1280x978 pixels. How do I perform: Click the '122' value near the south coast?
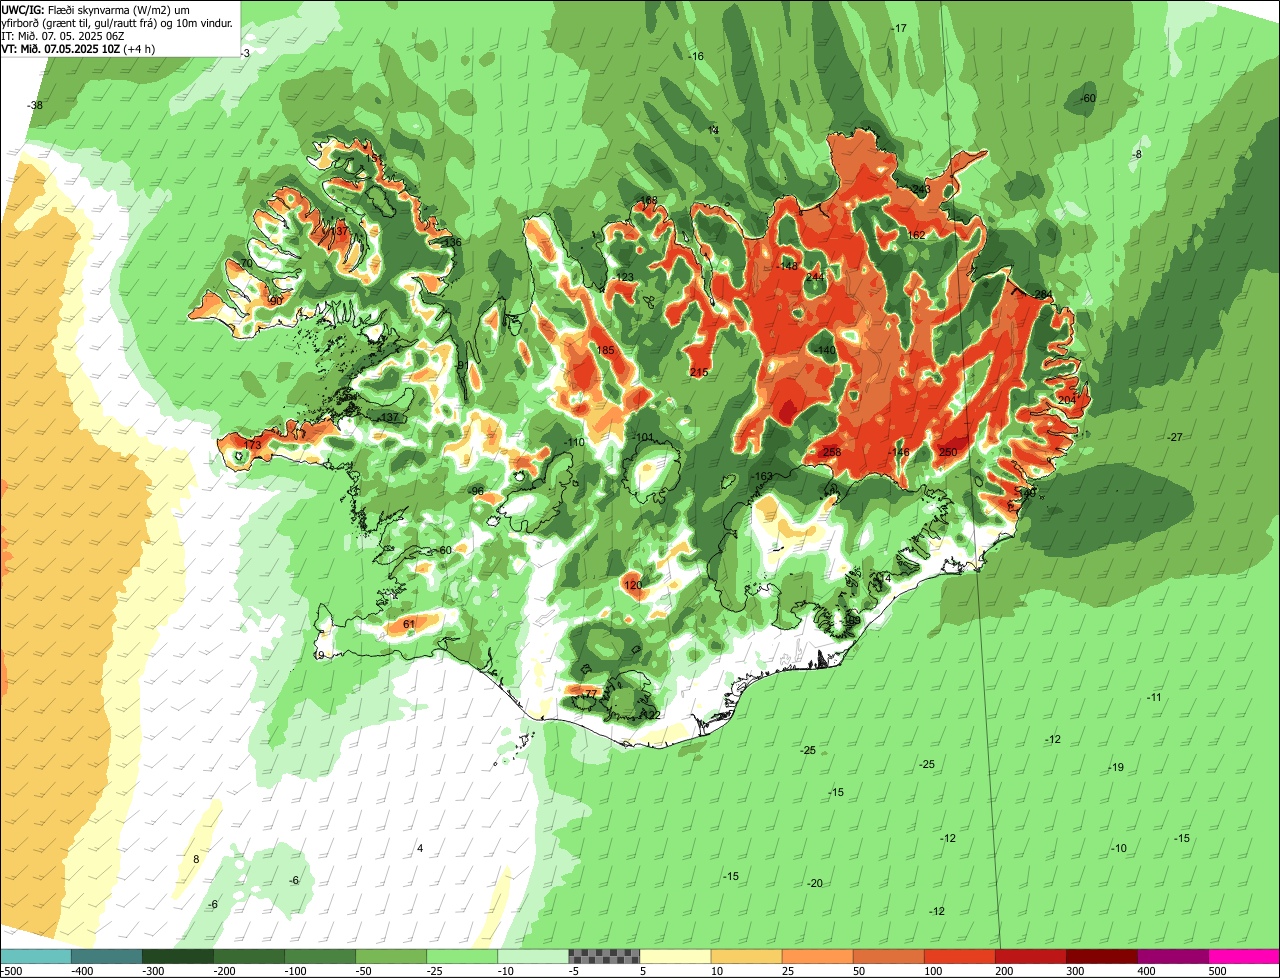tap(652, 715)
